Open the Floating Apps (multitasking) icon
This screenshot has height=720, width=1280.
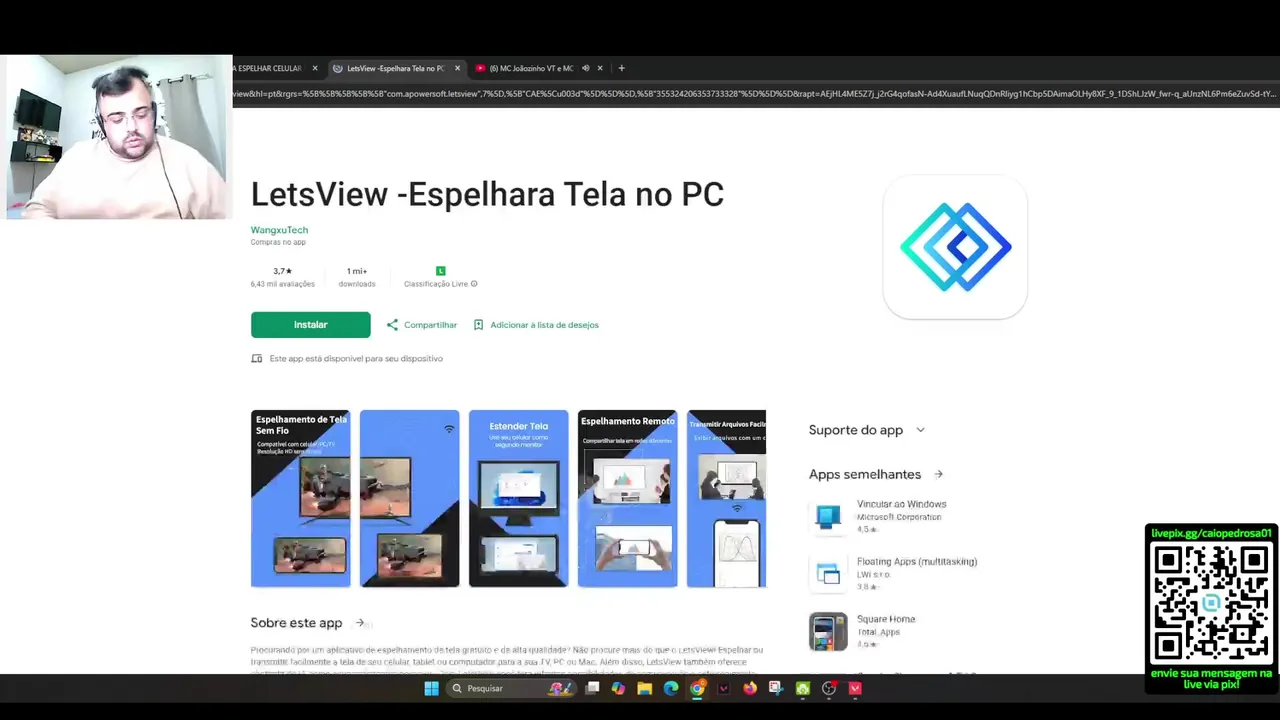coord(828,574)
